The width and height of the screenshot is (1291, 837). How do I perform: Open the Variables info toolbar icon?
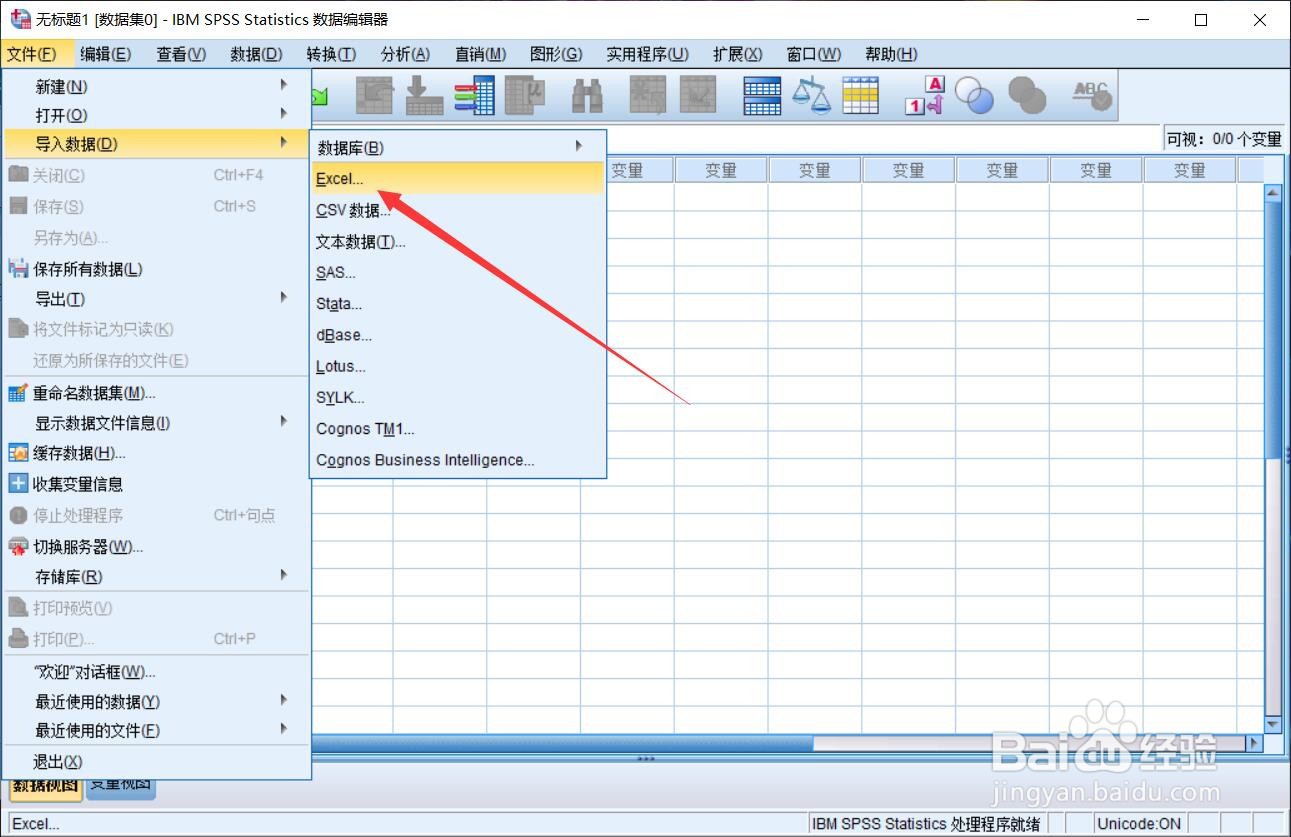tap(474, 96)
